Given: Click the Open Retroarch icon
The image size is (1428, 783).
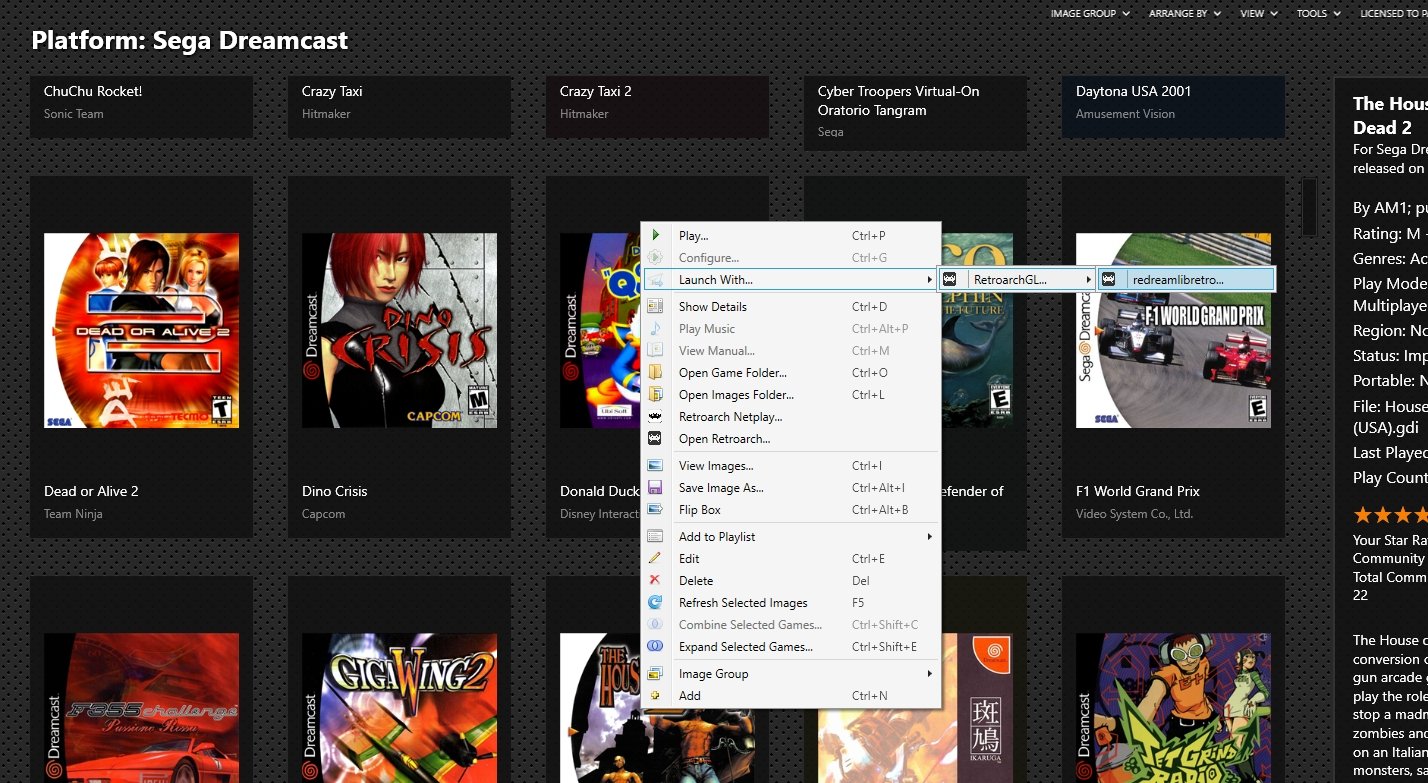Looking at the screenshot, I should (x=655, y=438).
